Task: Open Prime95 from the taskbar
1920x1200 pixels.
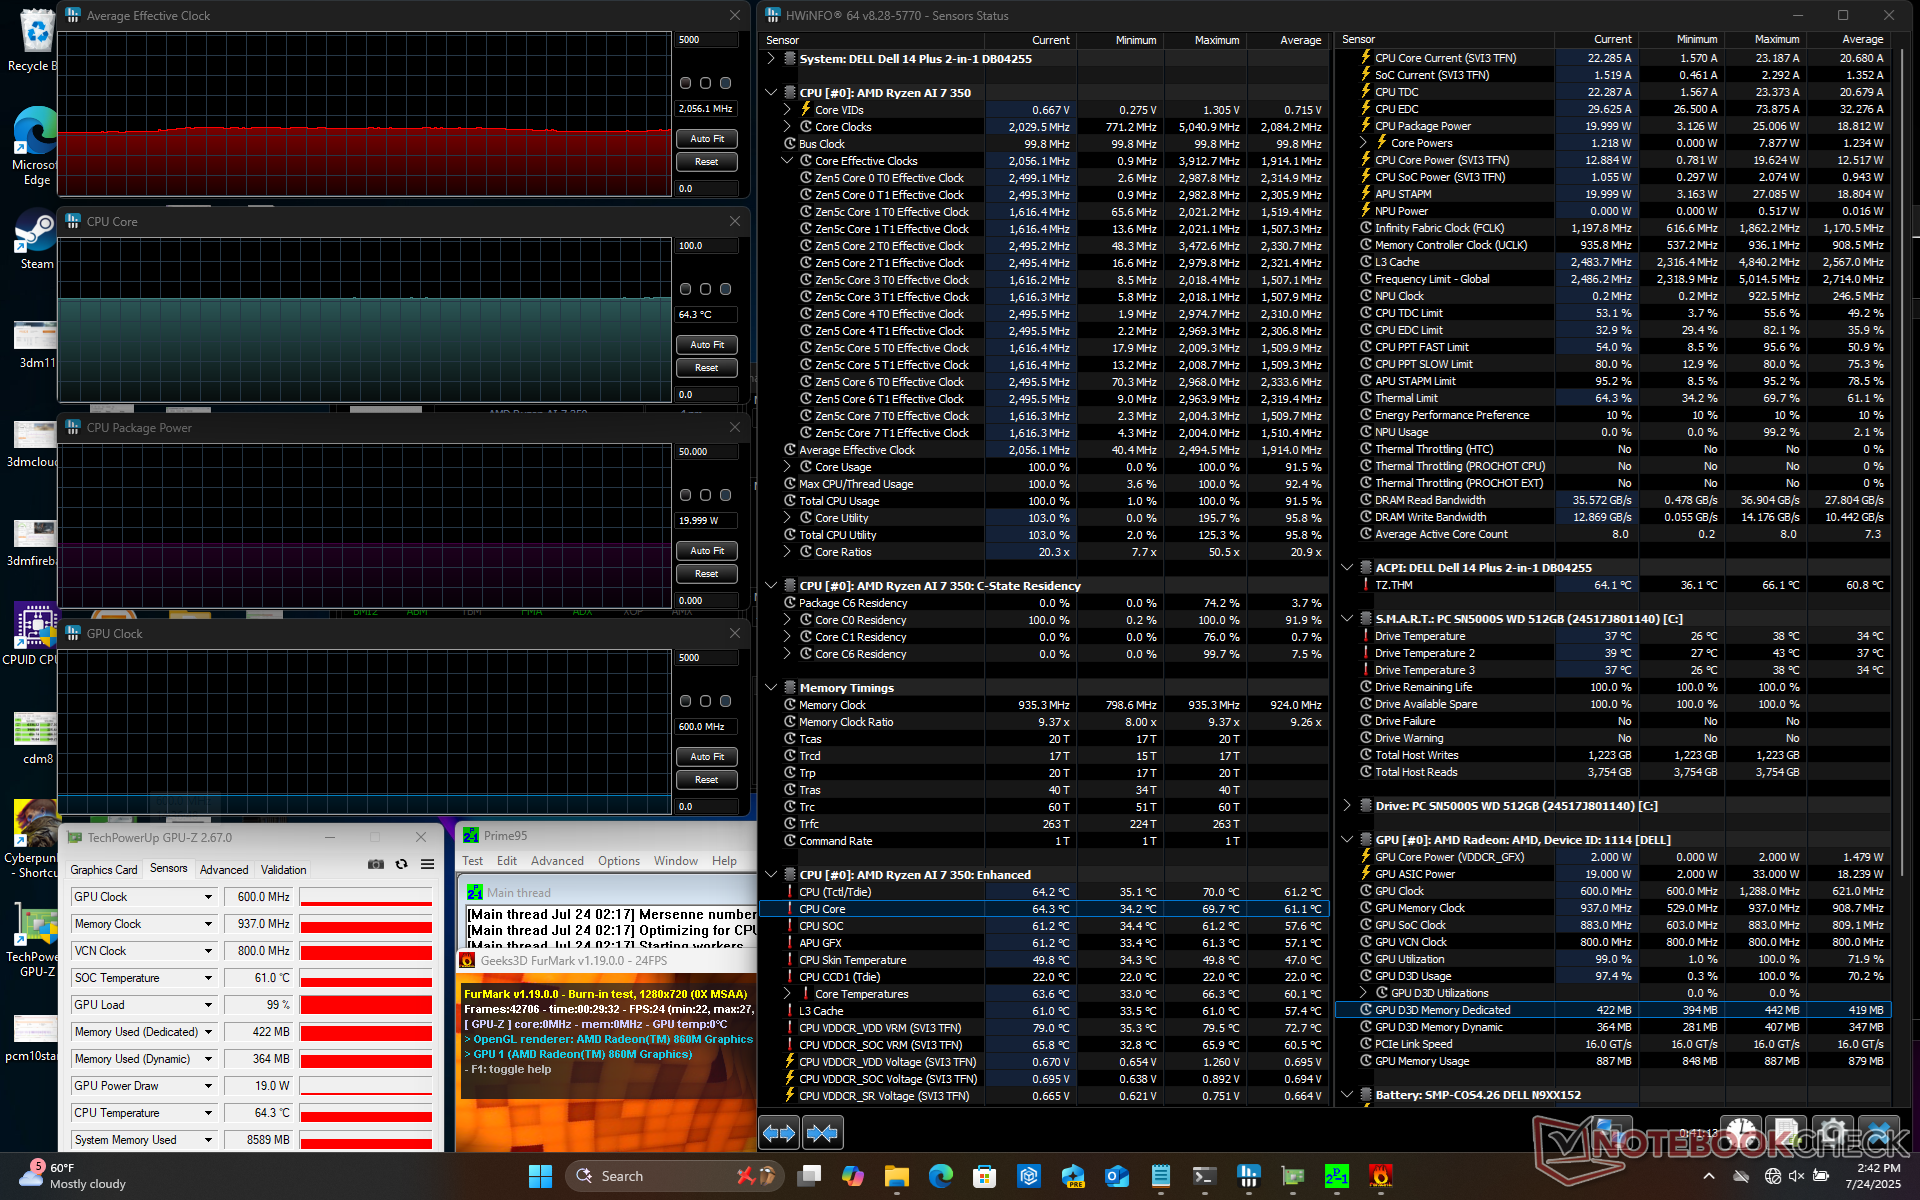Action: pyautogui.click(x=1336, y=1176)
